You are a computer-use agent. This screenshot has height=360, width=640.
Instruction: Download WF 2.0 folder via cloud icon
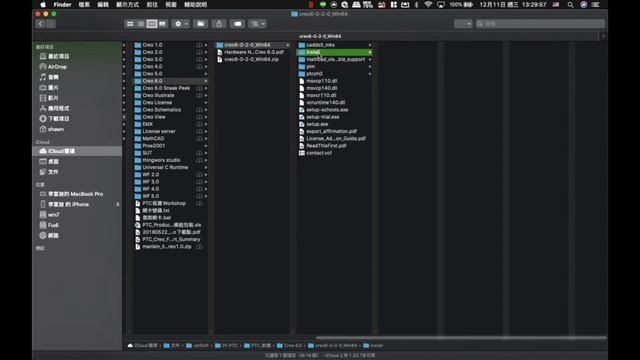point(199,175)
